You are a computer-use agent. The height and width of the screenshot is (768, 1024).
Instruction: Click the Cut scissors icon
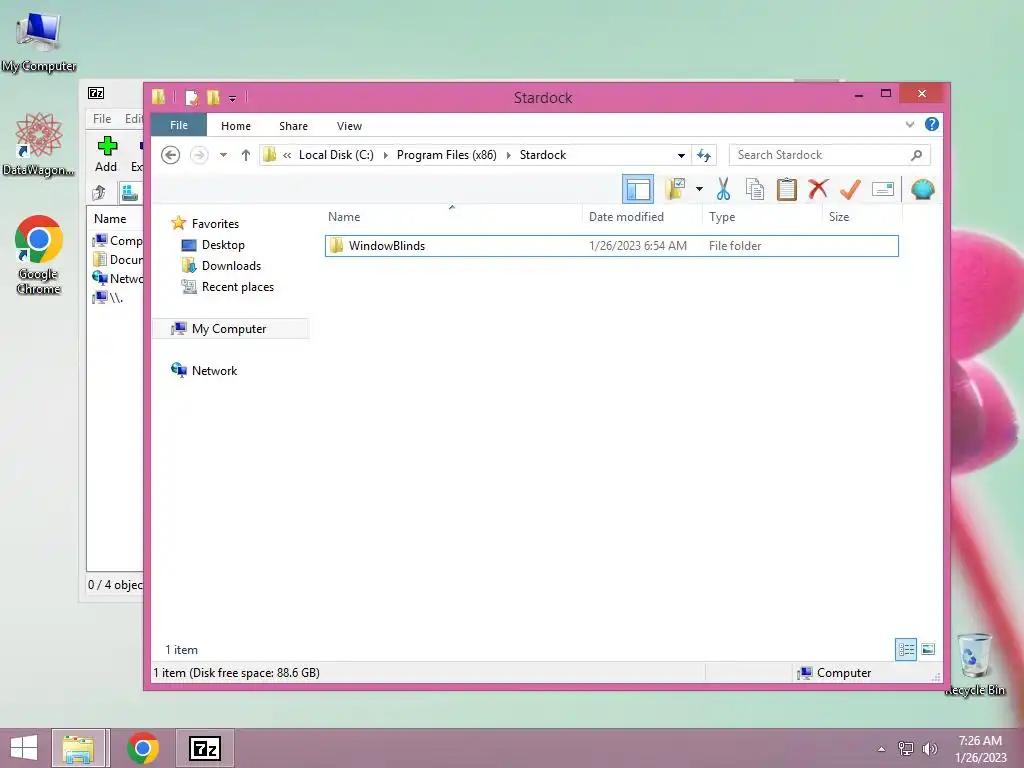tap(723, 189)
